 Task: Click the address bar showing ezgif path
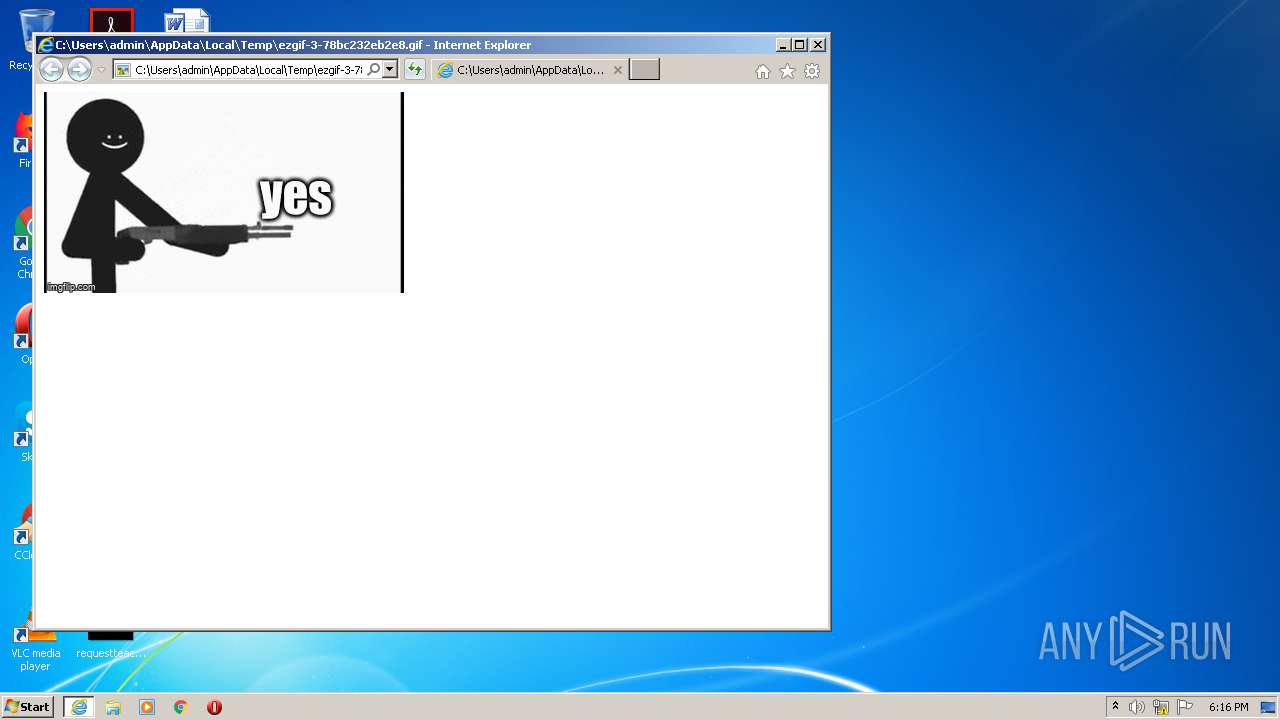pyautogui.click(x=248, y=70)
